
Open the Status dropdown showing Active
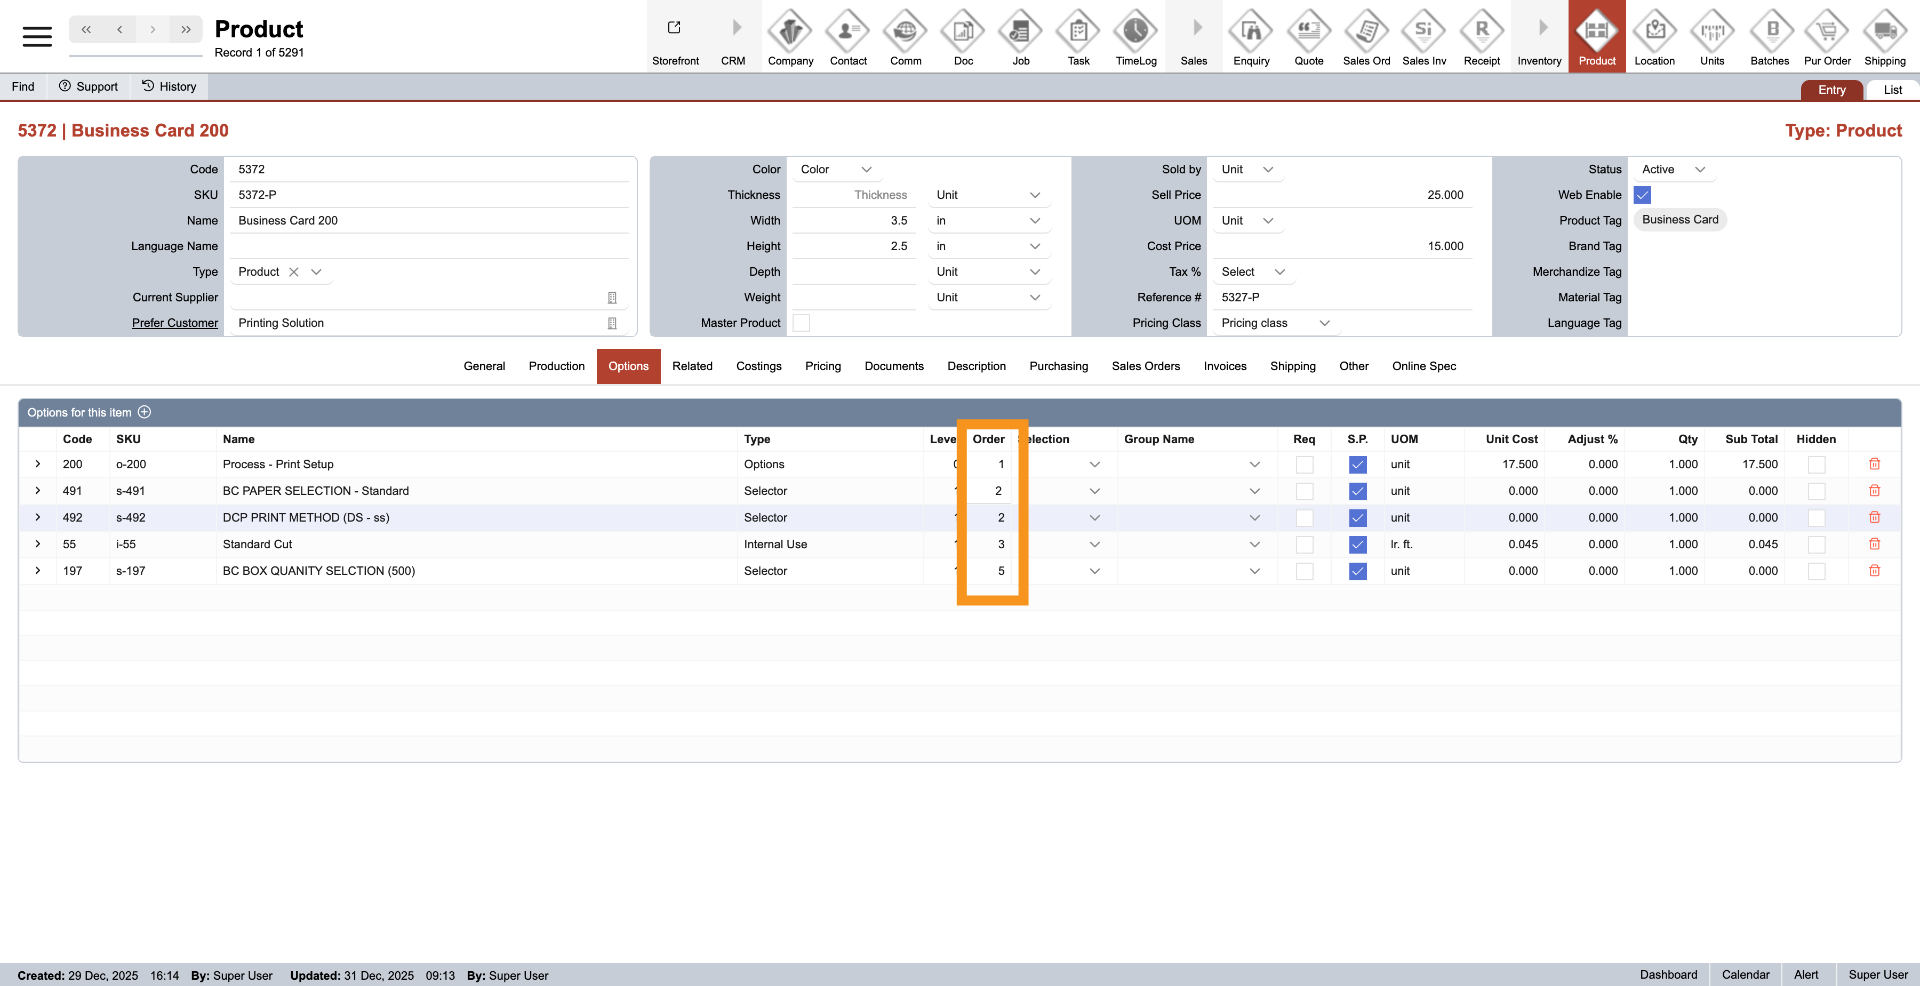click(1673, 169)
